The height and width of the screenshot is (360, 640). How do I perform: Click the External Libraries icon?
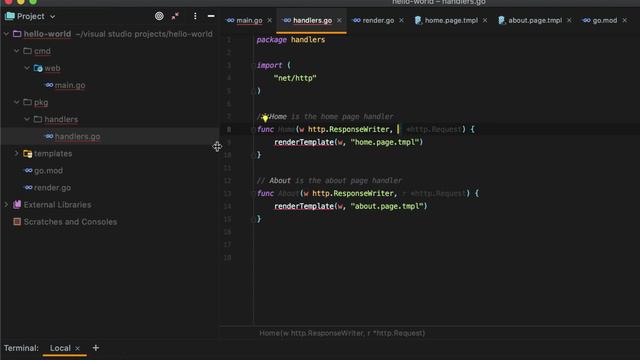pyautogui.click(x=17, y=204)
